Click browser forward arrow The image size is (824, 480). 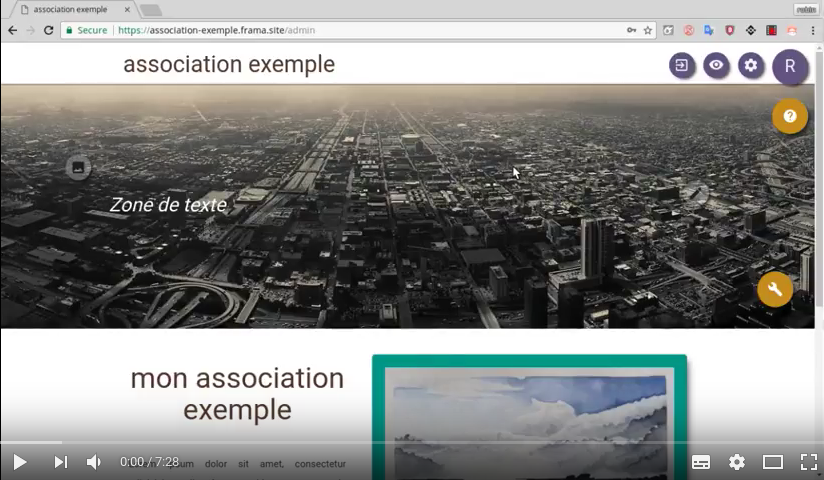30,30
